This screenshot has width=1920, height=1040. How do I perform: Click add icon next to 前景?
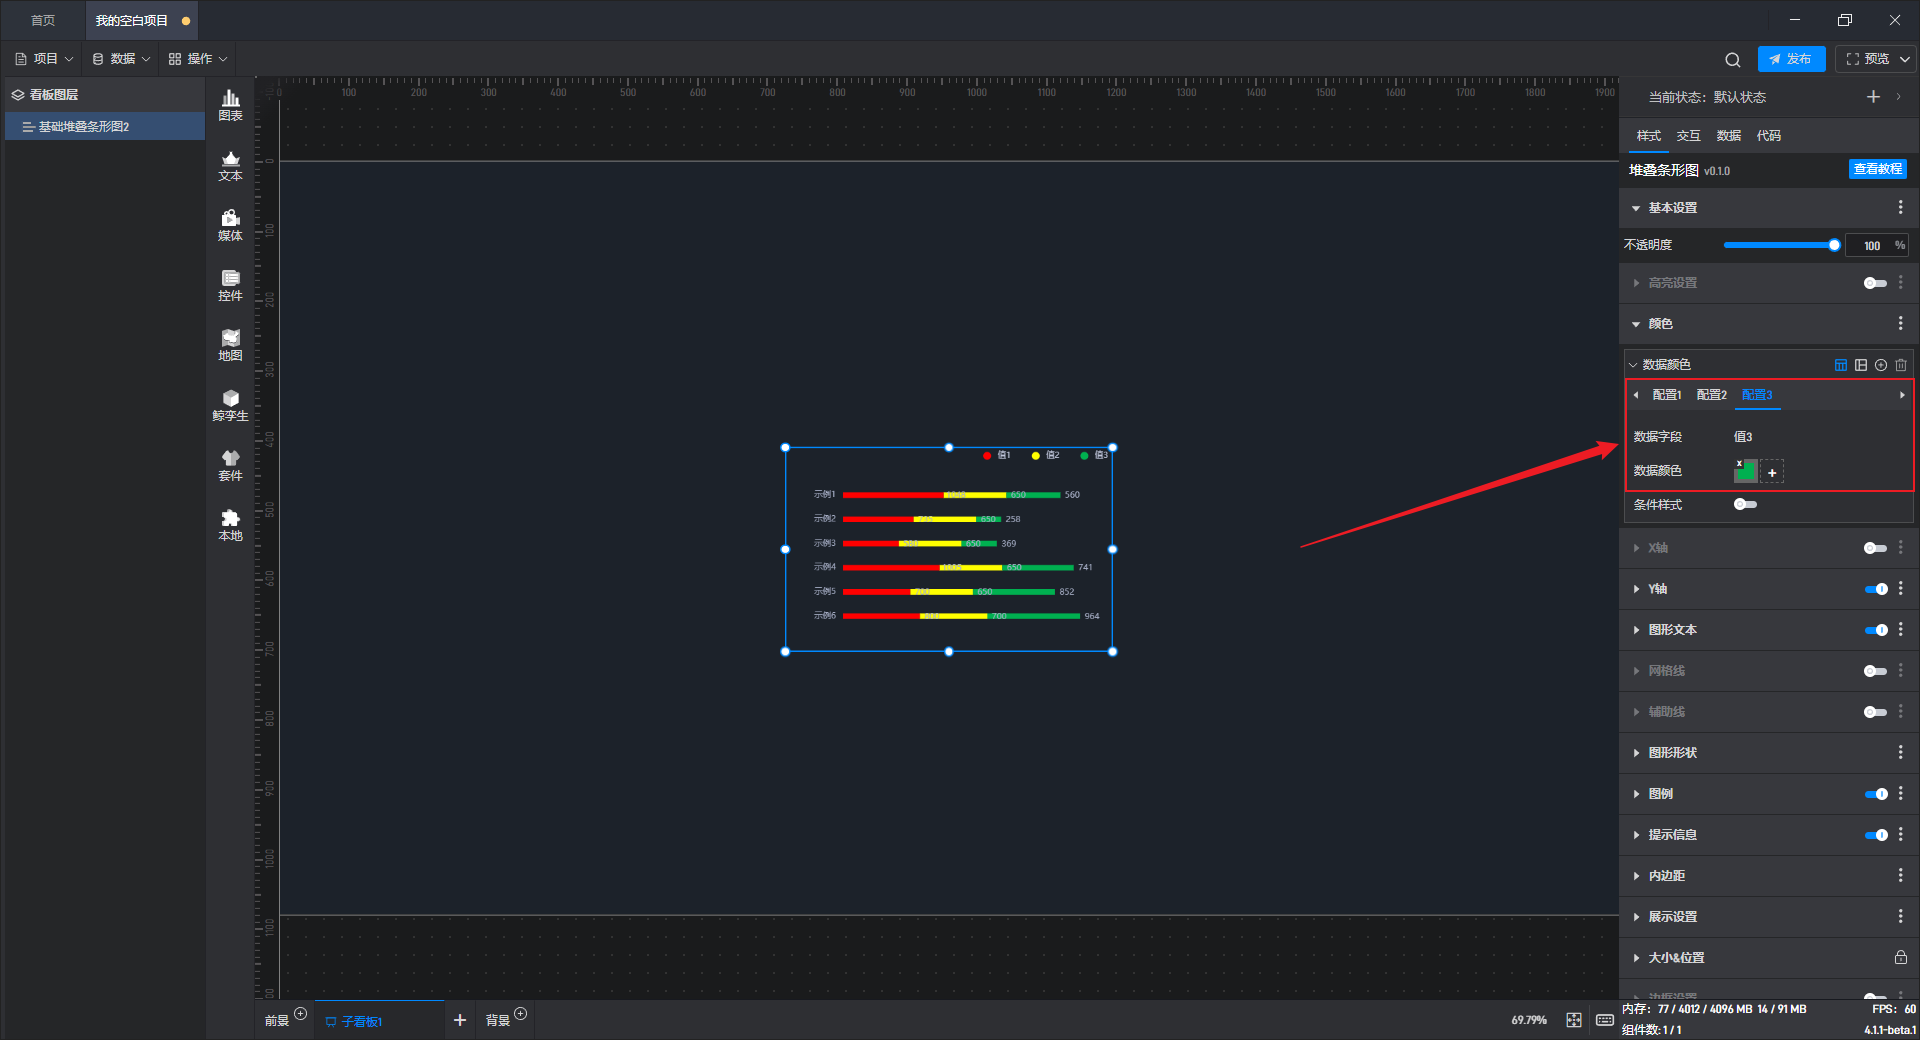point(300,1013)
